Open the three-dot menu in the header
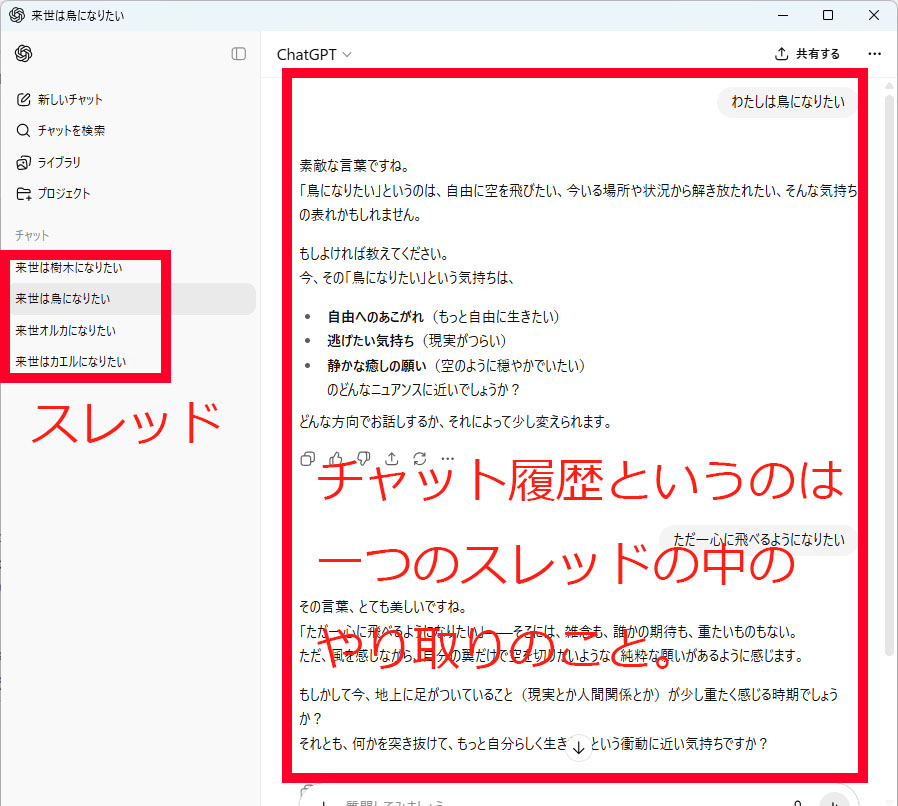 tap(875, 54)
